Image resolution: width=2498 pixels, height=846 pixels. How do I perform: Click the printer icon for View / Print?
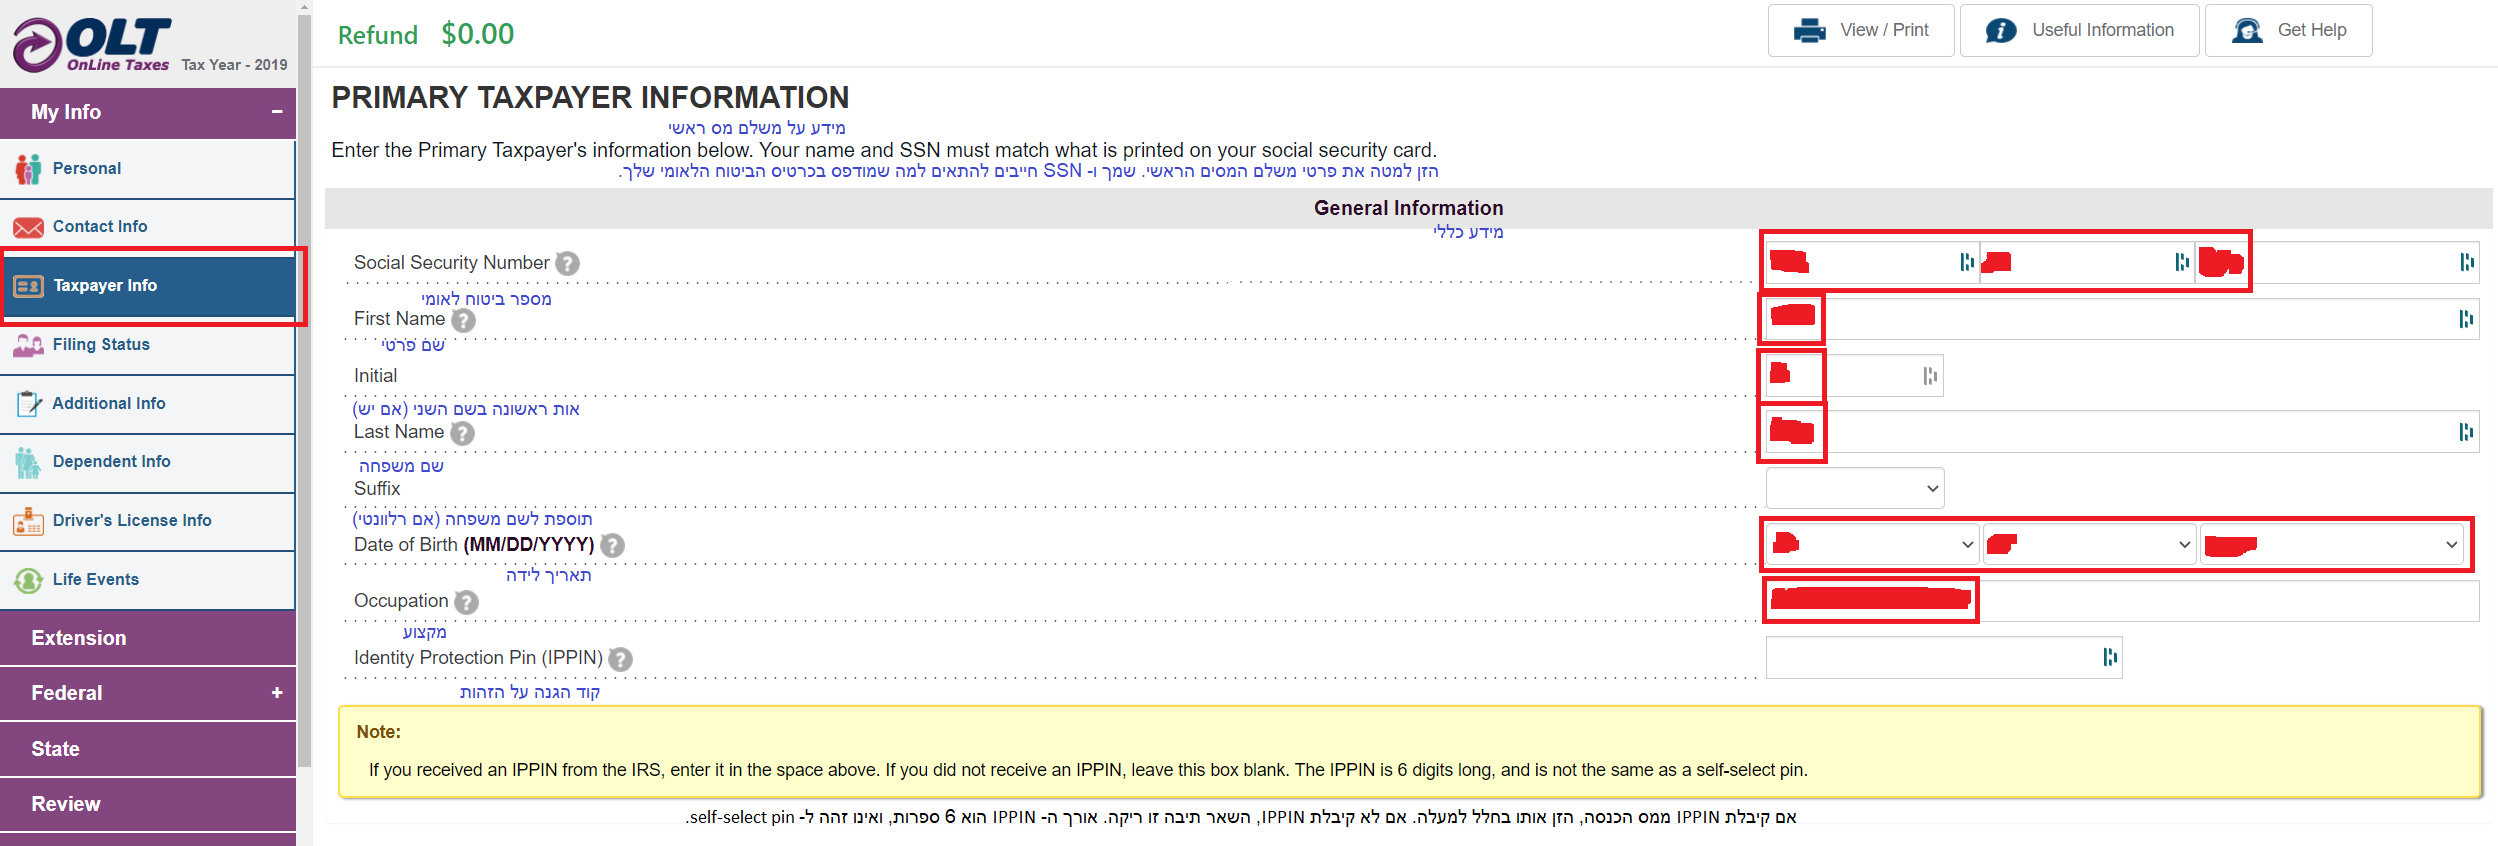[1809, 31]
